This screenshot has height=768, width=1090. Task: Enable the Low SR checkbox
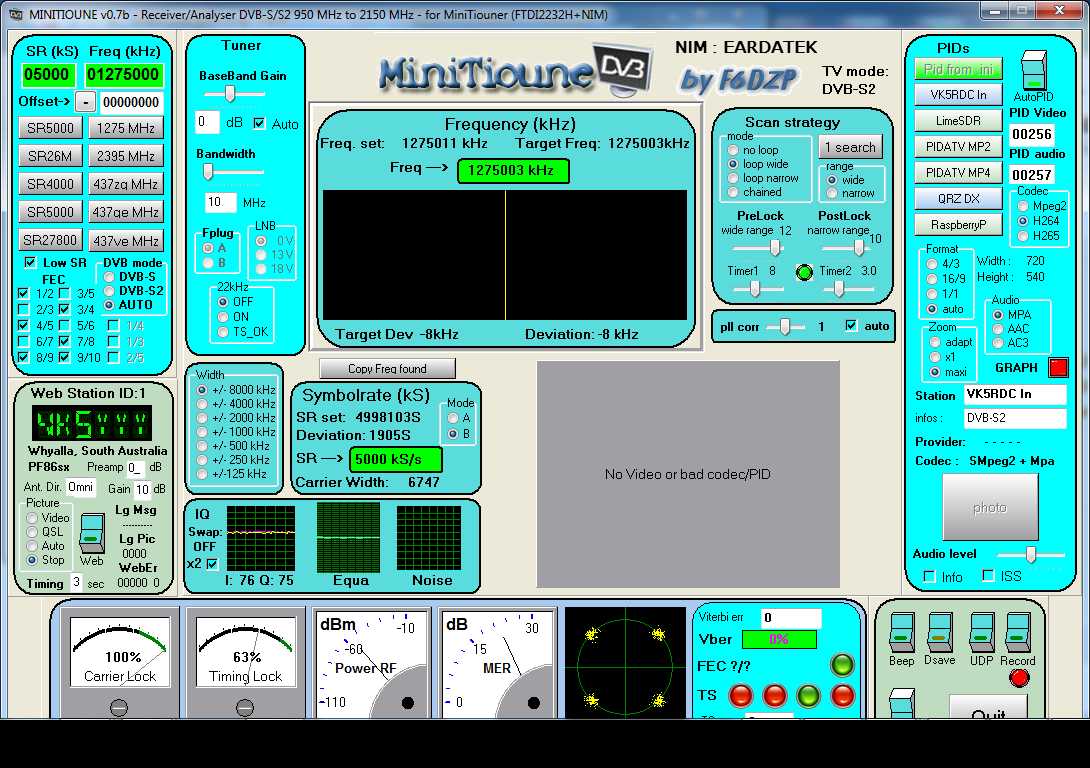click(30, 262)
